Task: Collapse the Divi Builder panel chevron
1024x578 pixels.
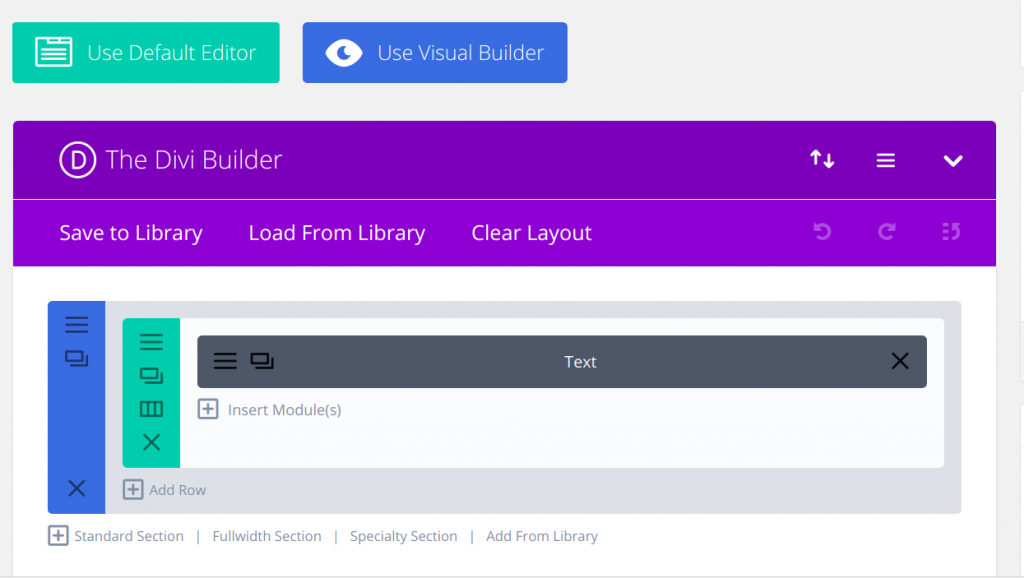Action: point(953,161)
